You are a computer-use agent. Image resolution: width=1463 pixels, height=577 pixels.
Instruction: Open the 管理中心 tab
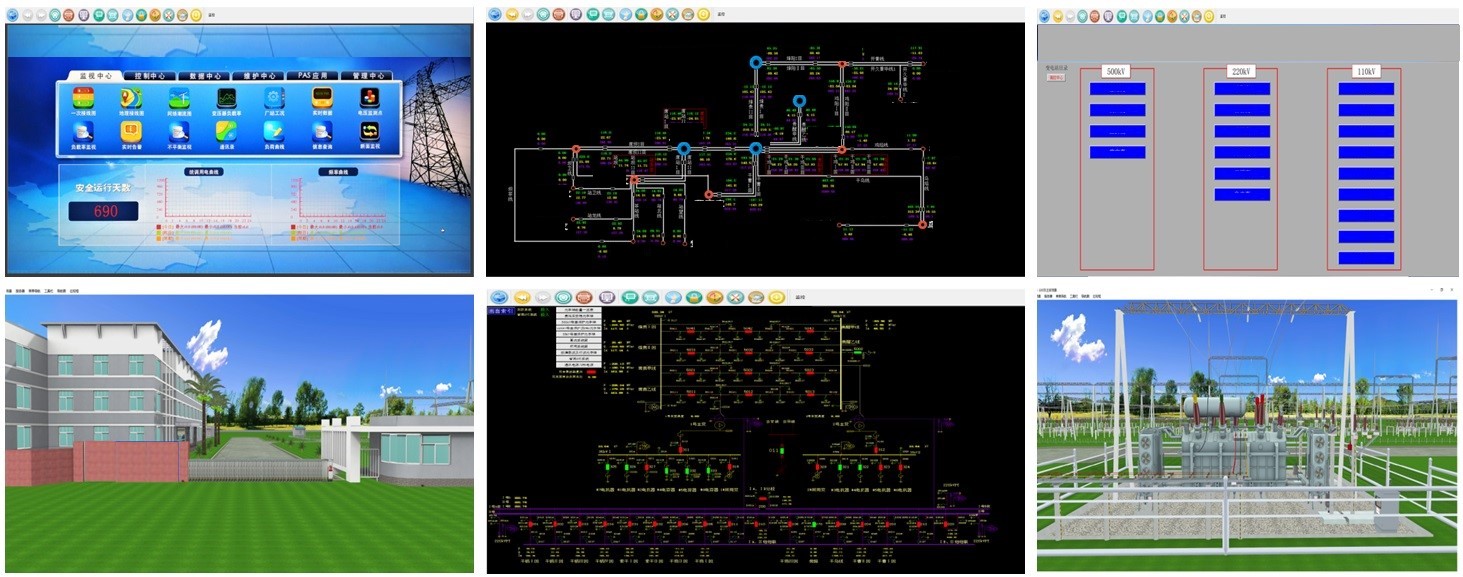367,75
